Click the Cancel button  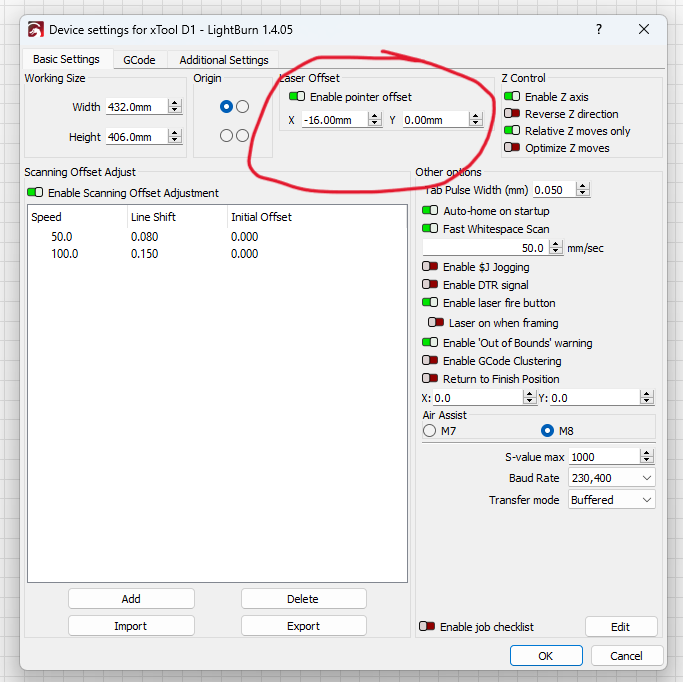(x=626, y=655)
